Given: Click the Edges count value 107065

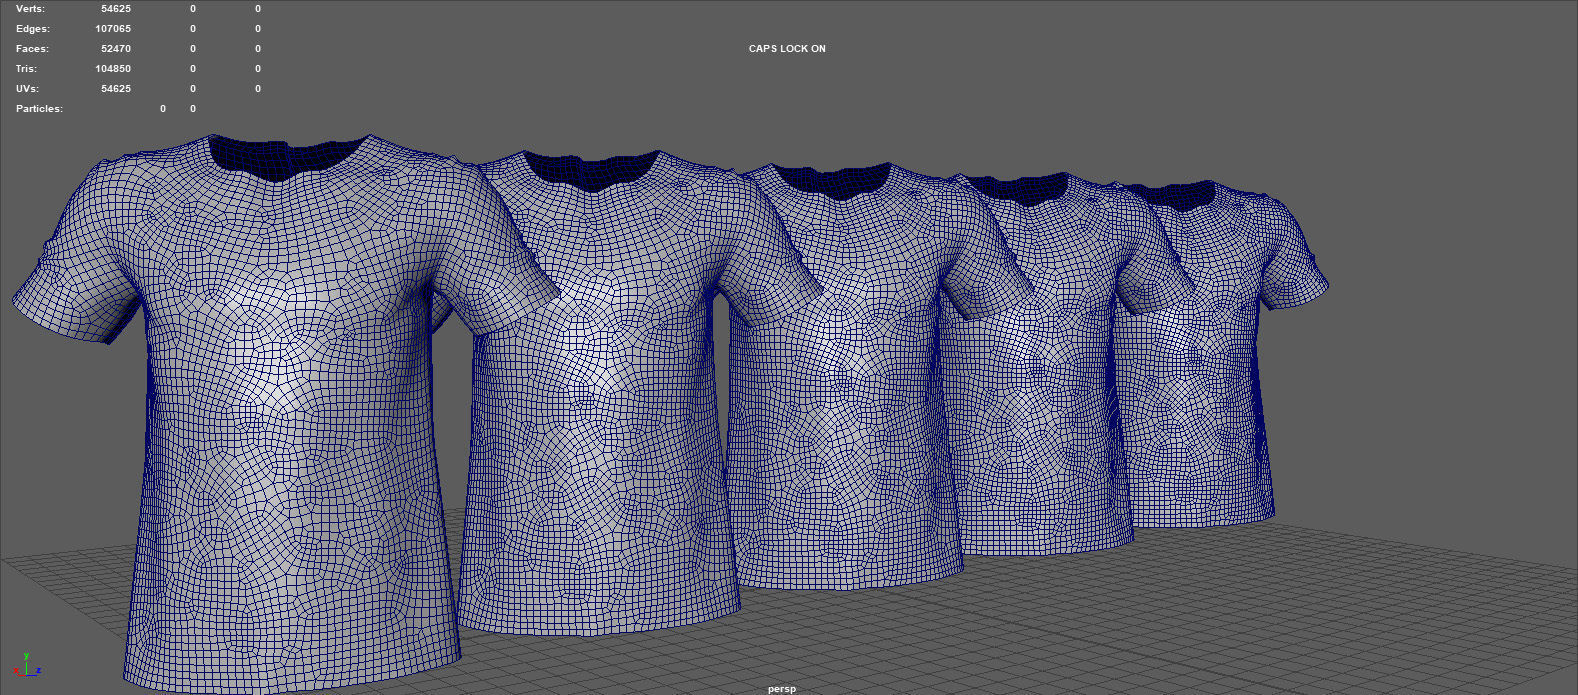Looking at the screenshot, I should (113, 29).
